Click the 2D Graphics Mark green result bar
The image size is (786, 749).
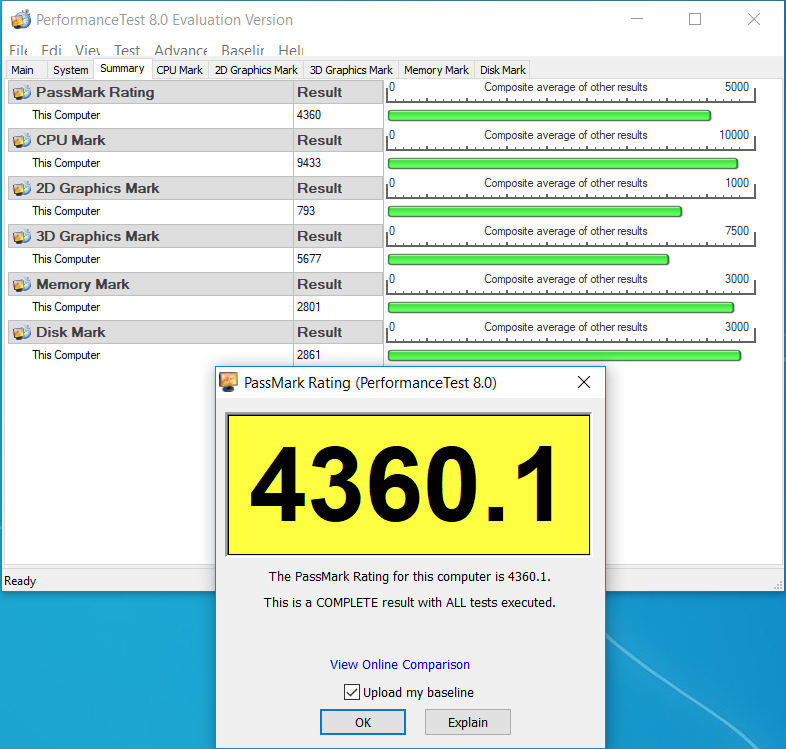tap(535, 212)
